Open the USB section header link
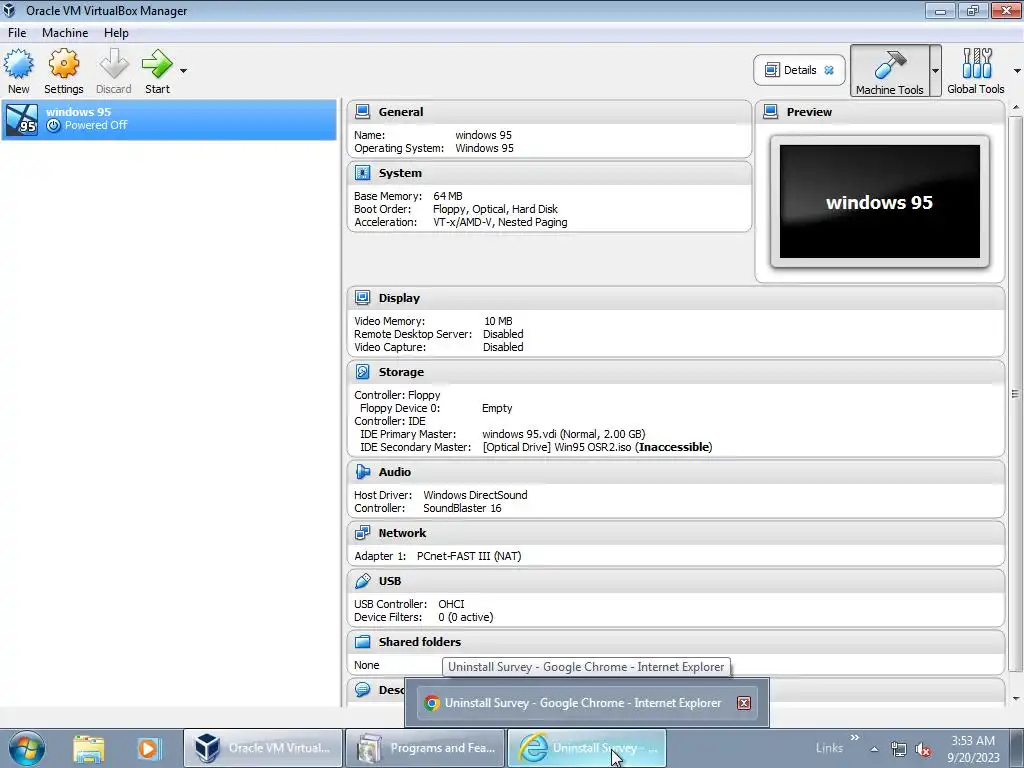 pos(390,581)
